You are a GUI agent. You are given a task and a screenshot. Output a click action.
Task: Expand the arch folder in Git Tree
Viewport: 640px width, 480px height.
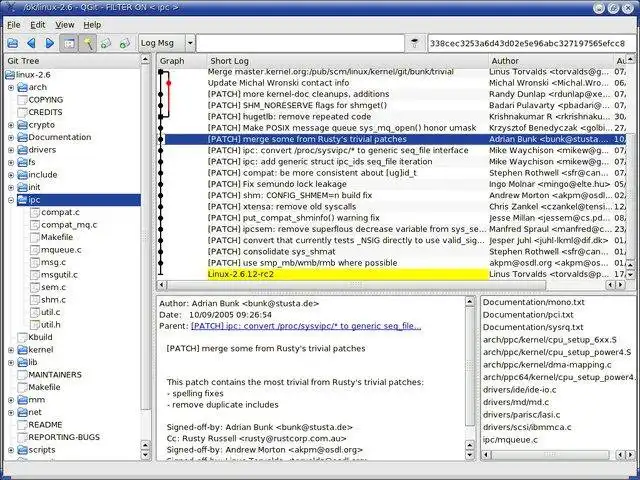pos(10,88)
